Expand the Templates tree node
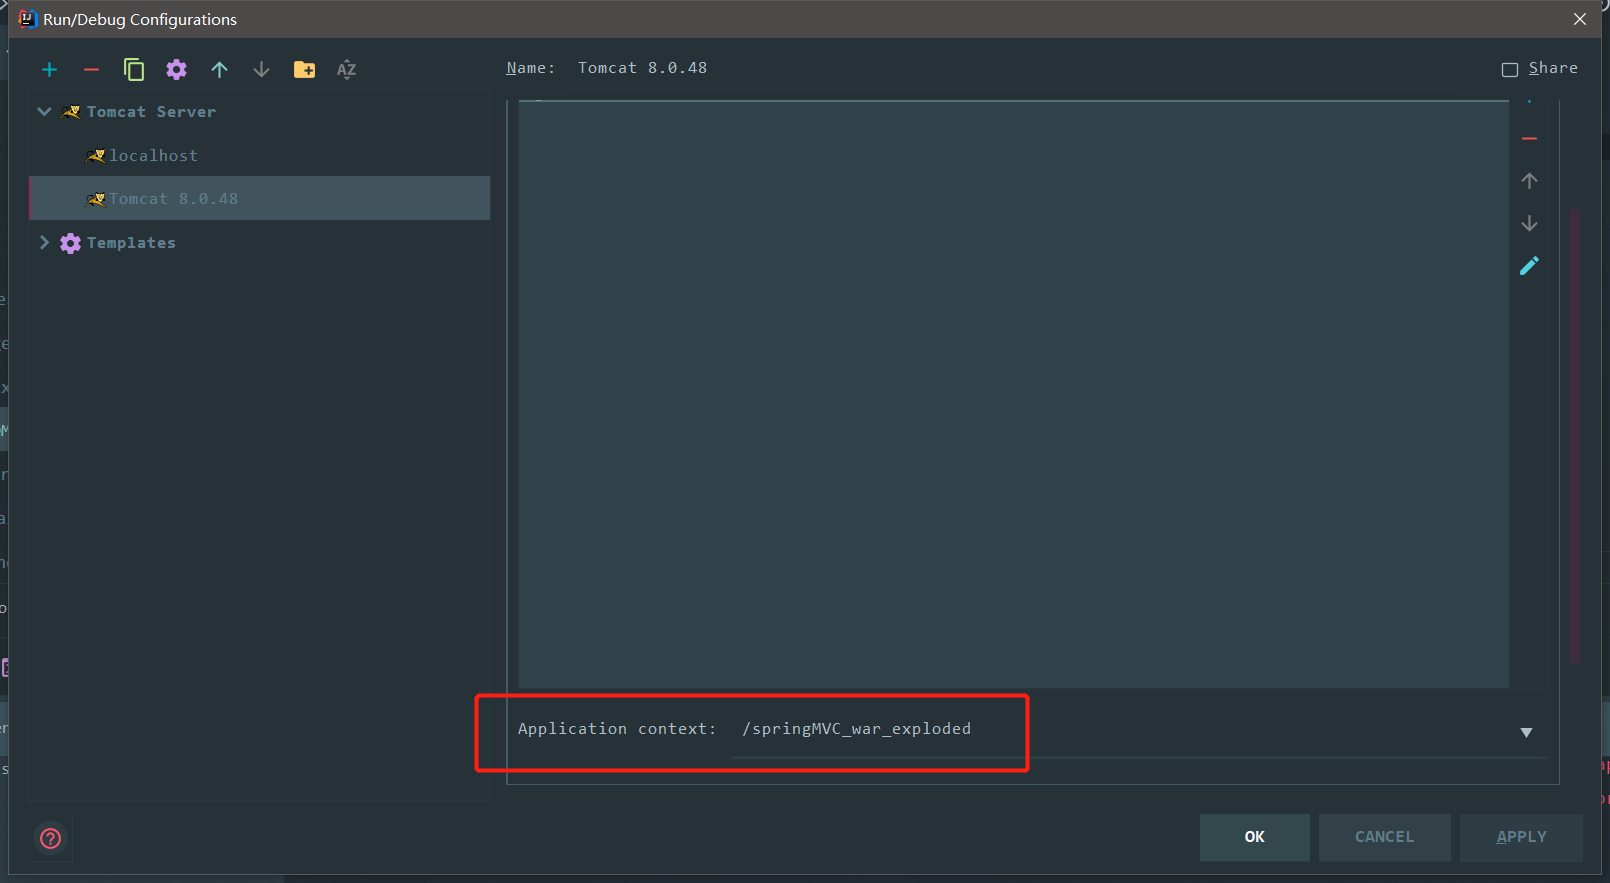 [x=44, y=243]
